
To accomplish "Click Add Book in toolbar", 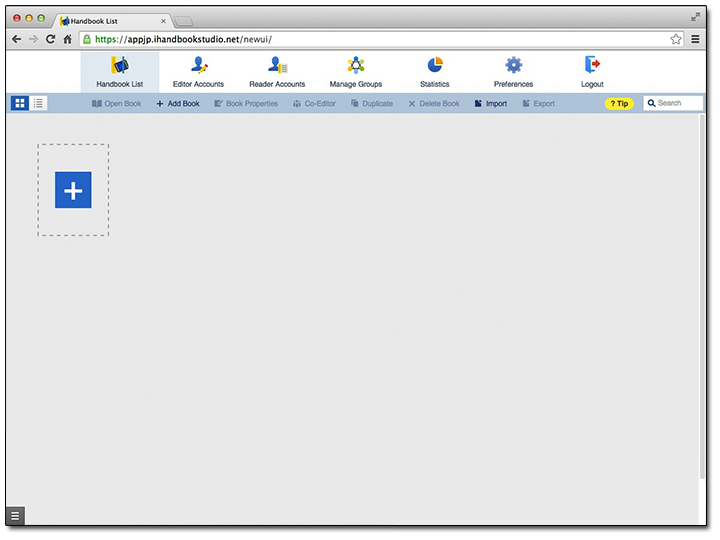I will click(x=178, y=104).
